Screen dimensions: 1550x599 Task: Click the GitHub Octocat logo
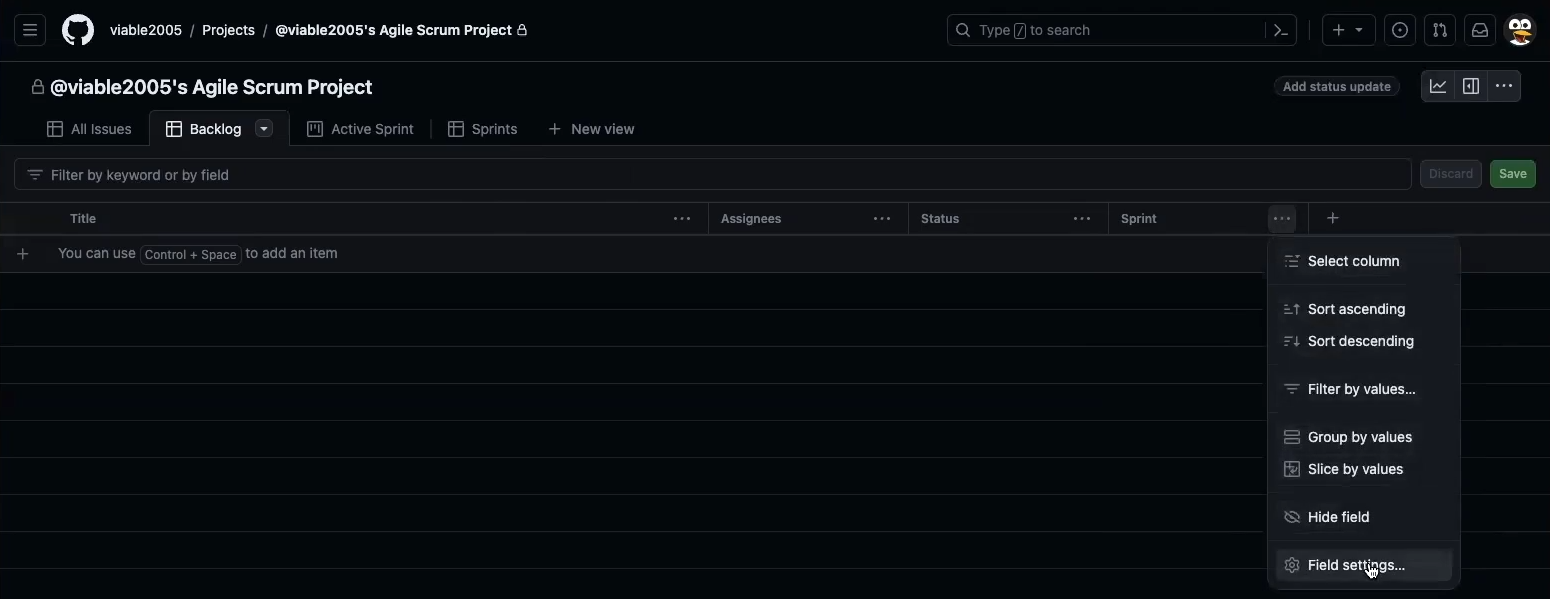78,30
